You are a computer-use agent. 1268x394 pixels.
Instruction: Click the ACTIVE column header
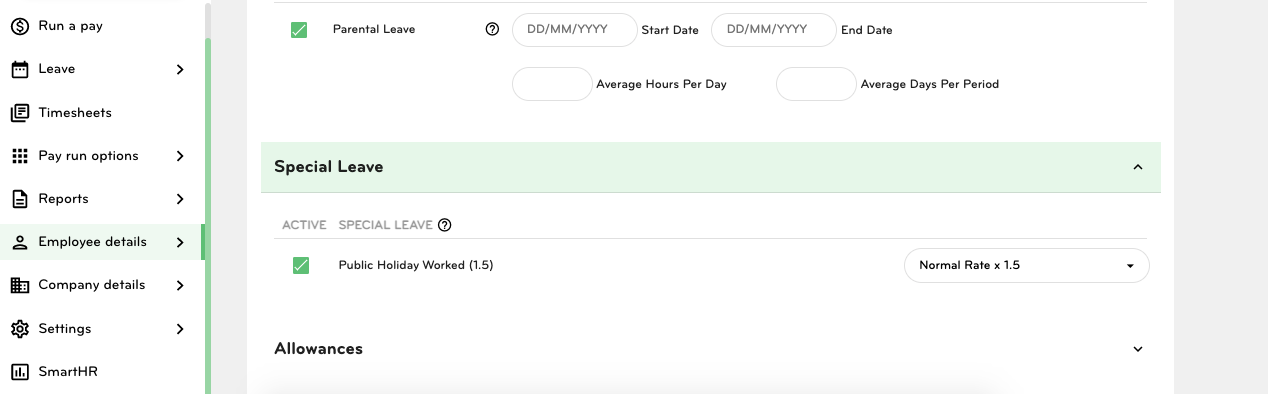point(304,225)
